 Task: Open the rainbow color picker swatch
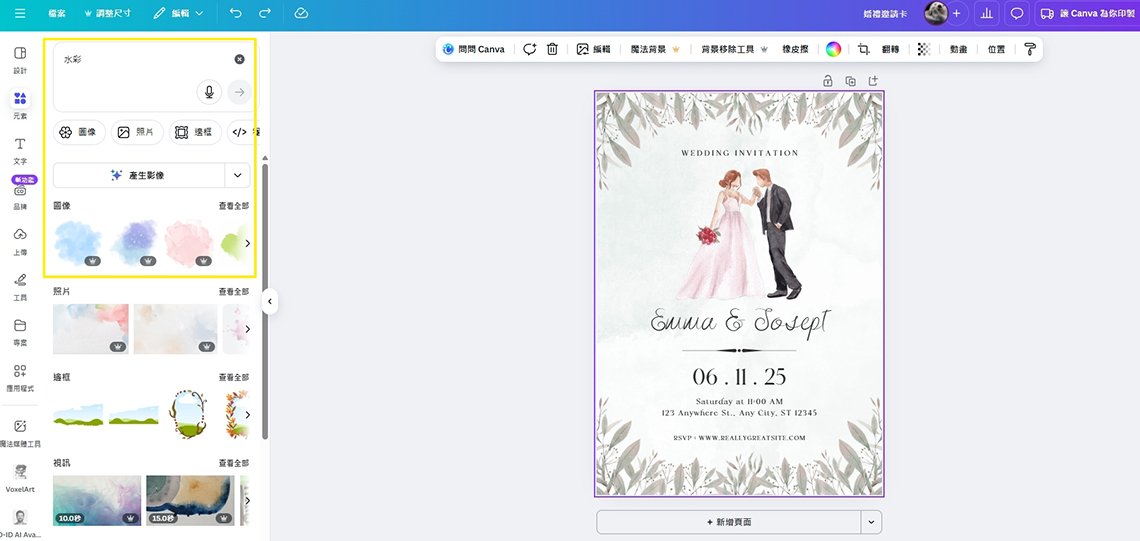(833, 49)
